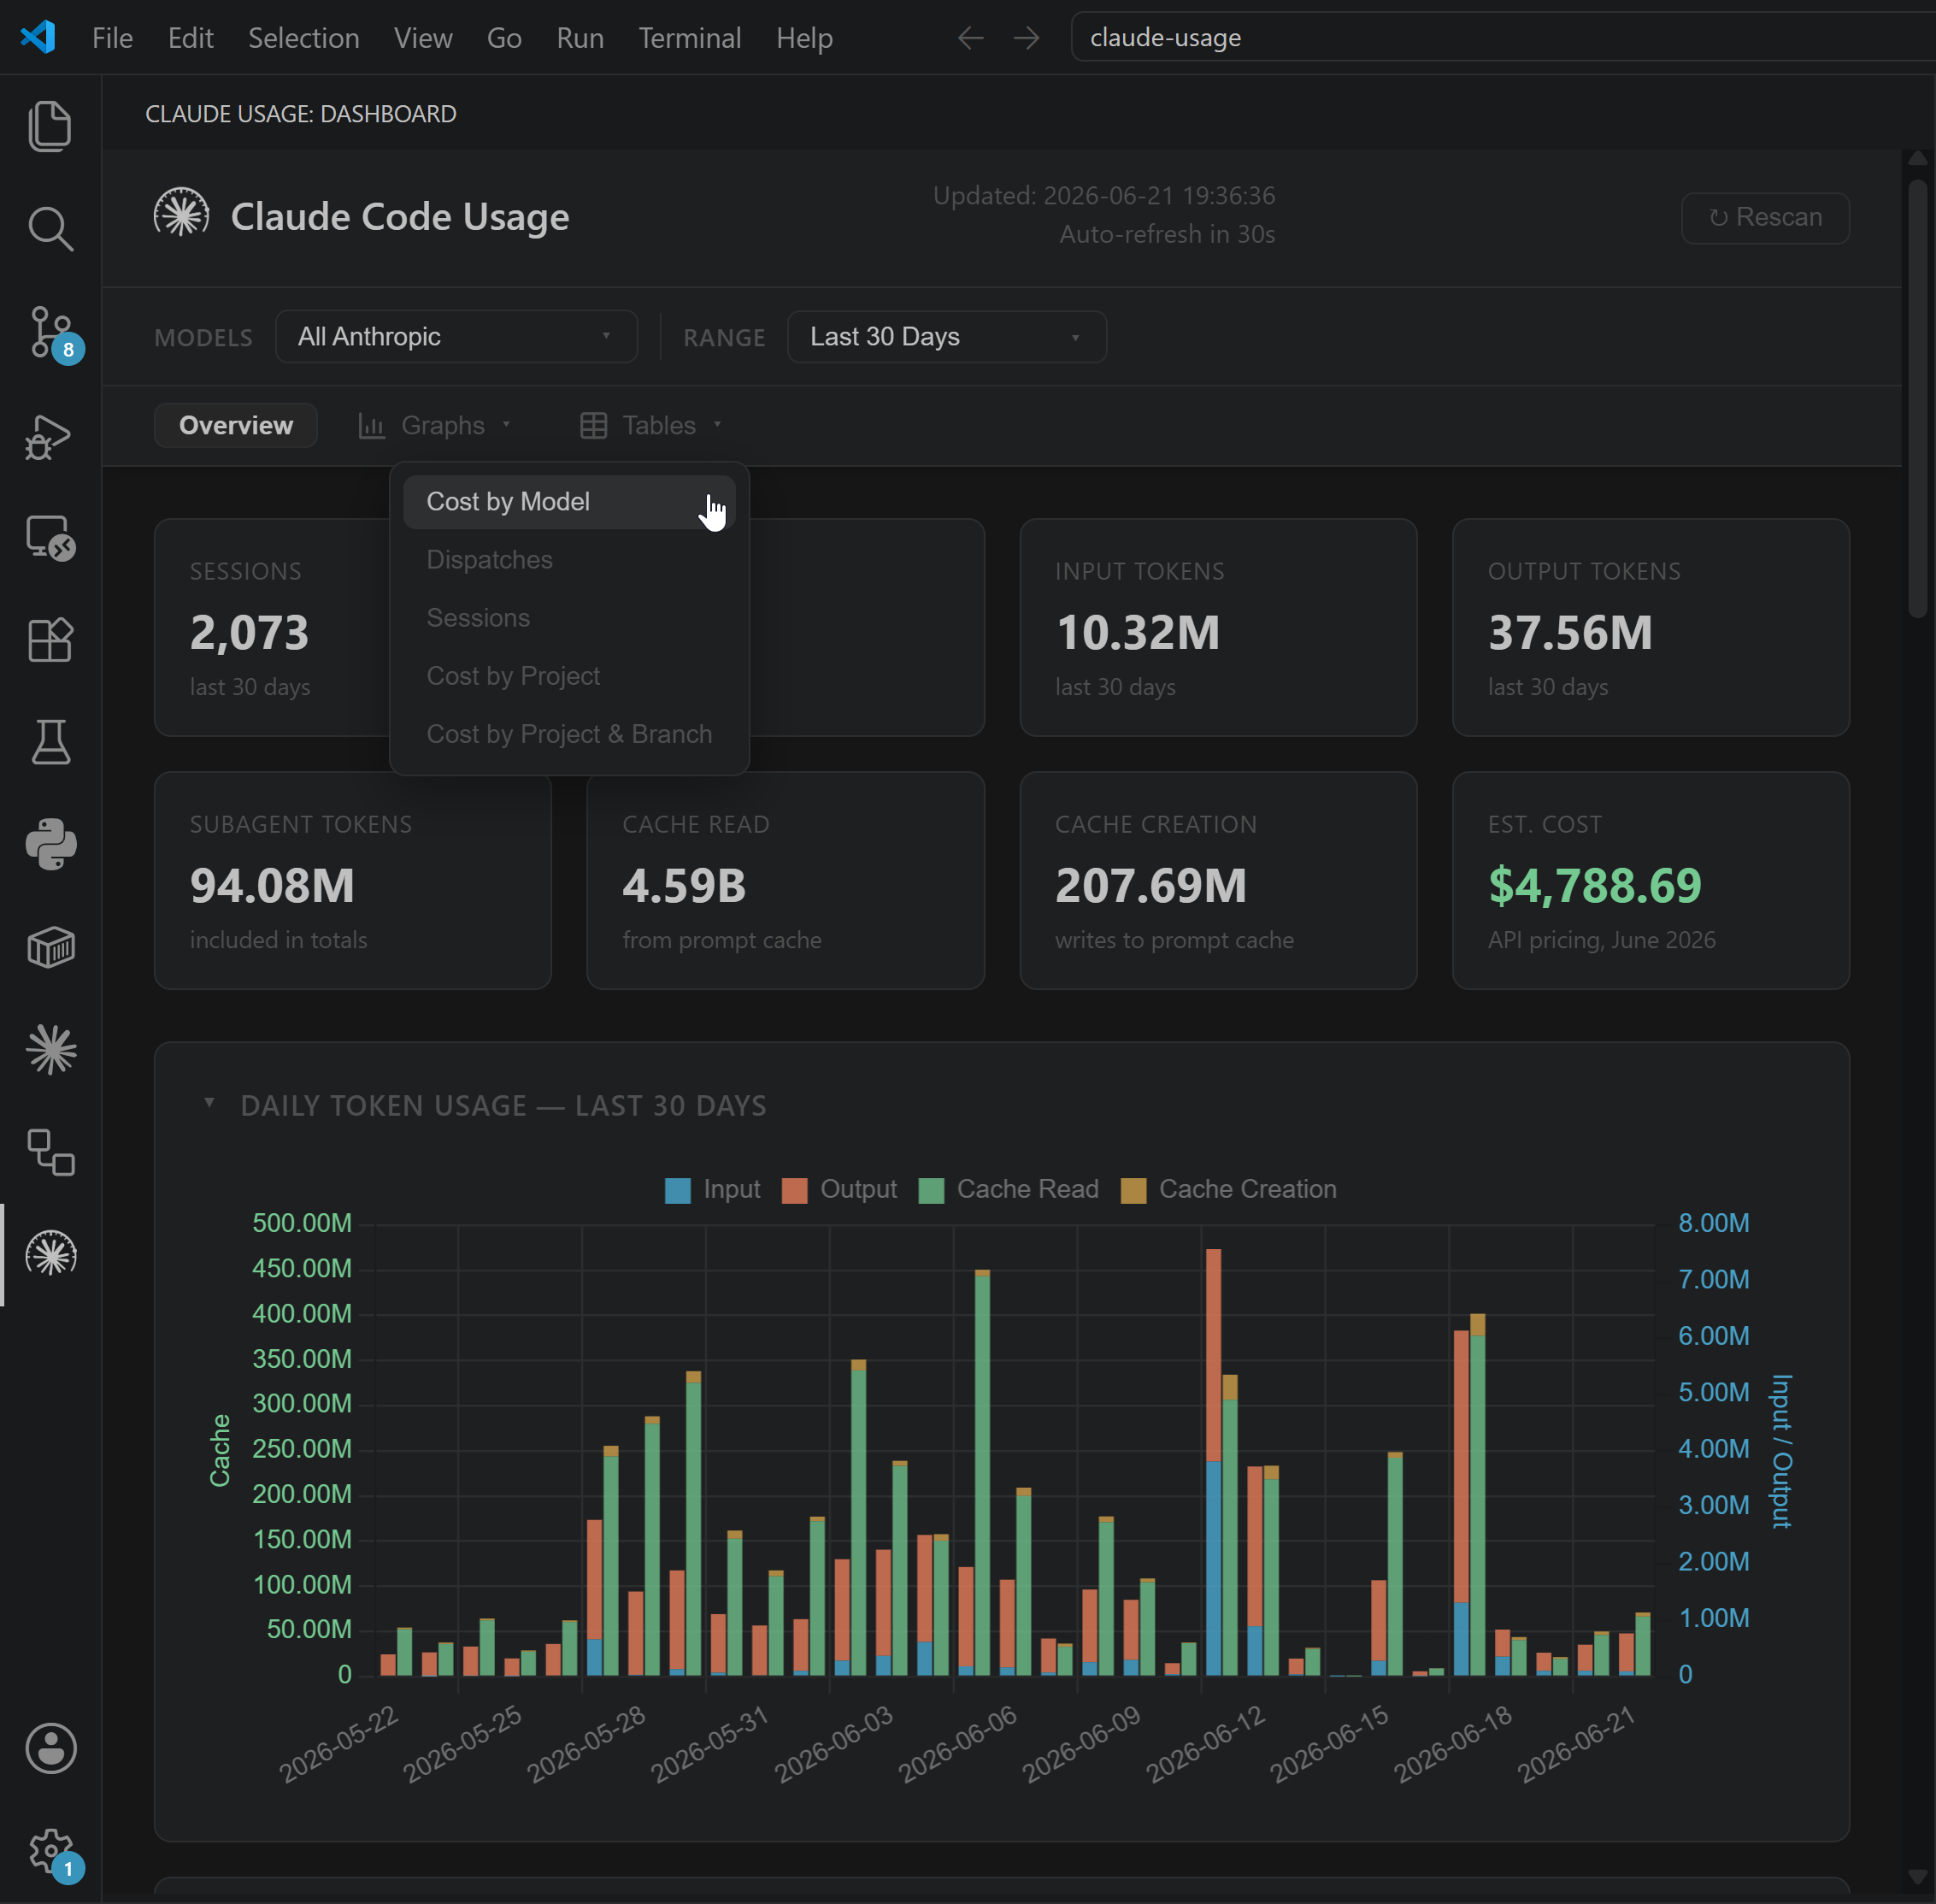Go forward with the right arrow
Viewport: 1936px width, 1904px height.
pyautogui.click(x=1026, y=38)
